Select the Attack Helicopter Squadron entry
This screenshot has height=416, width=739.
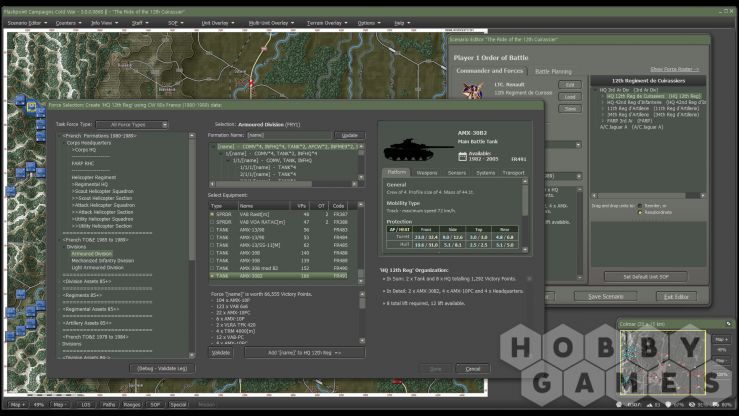(x=103, y=205)
